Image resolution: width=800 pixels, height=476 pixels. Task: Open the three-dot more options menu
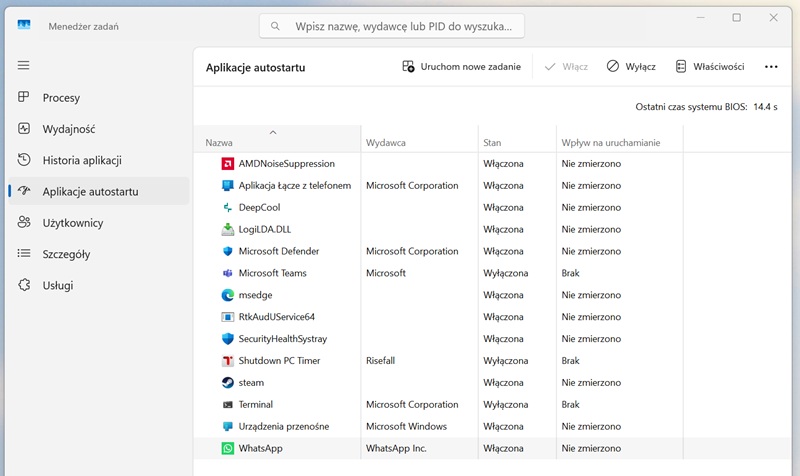click(771, 67)
